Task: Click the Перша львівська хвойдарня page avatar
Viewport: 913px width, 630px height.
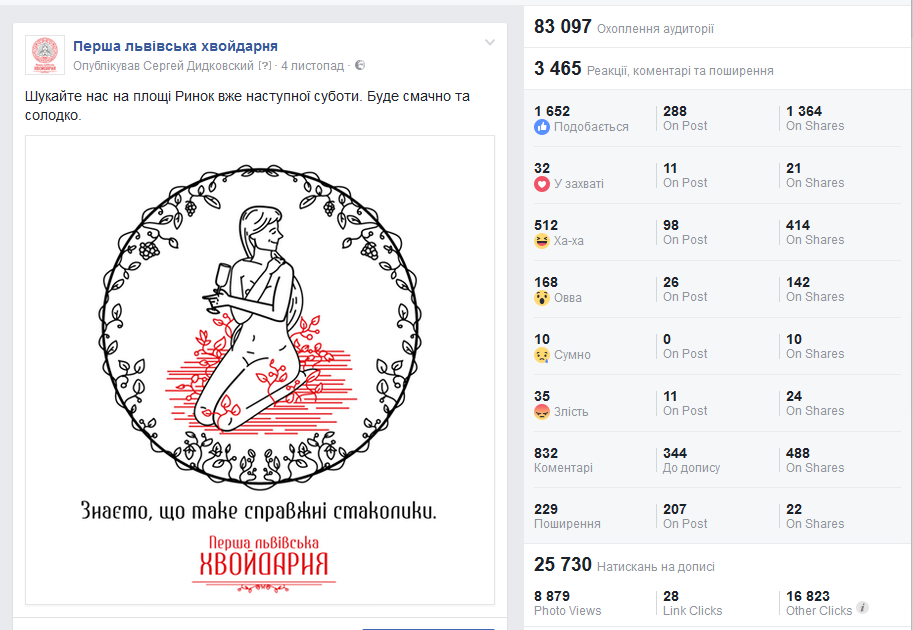Action: [45, 55]
